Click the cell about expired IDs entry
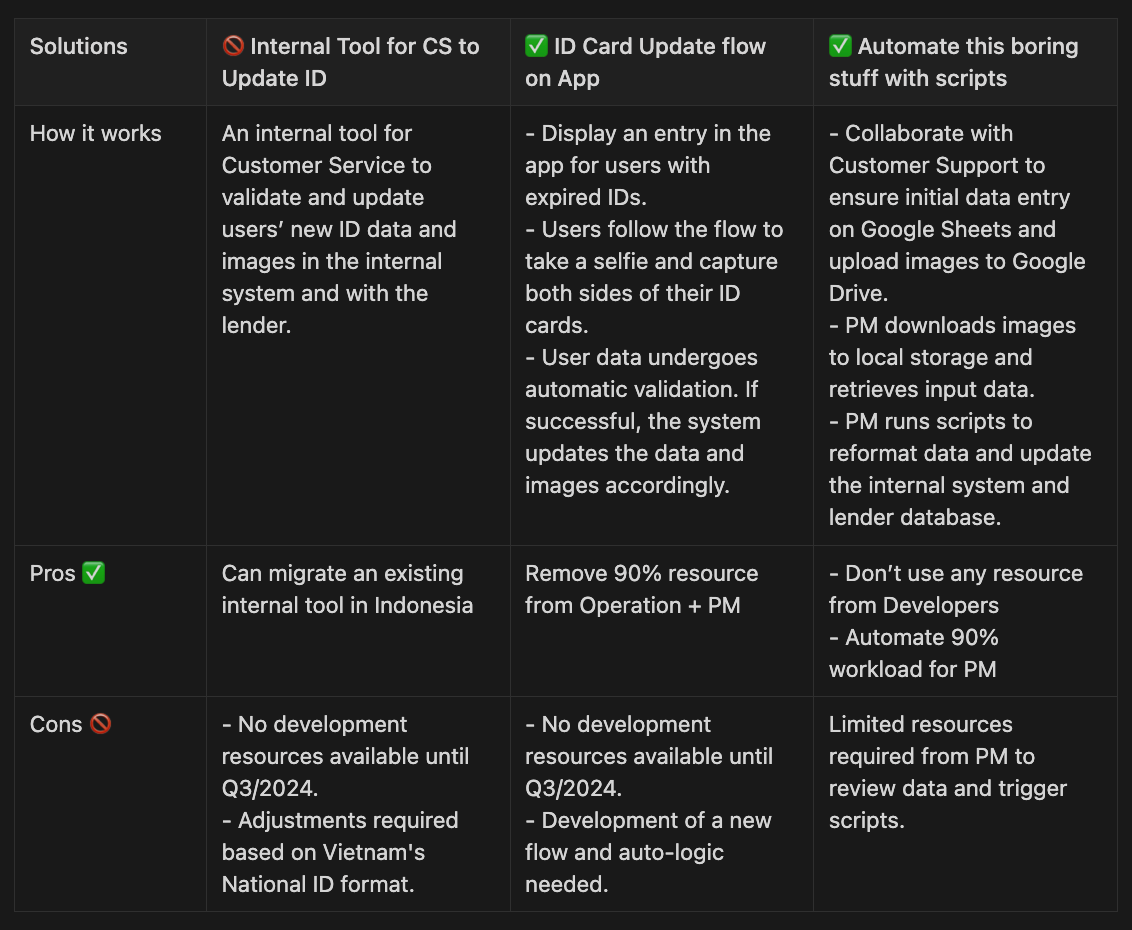This screenshot has width=1132, height=930. 662,326
